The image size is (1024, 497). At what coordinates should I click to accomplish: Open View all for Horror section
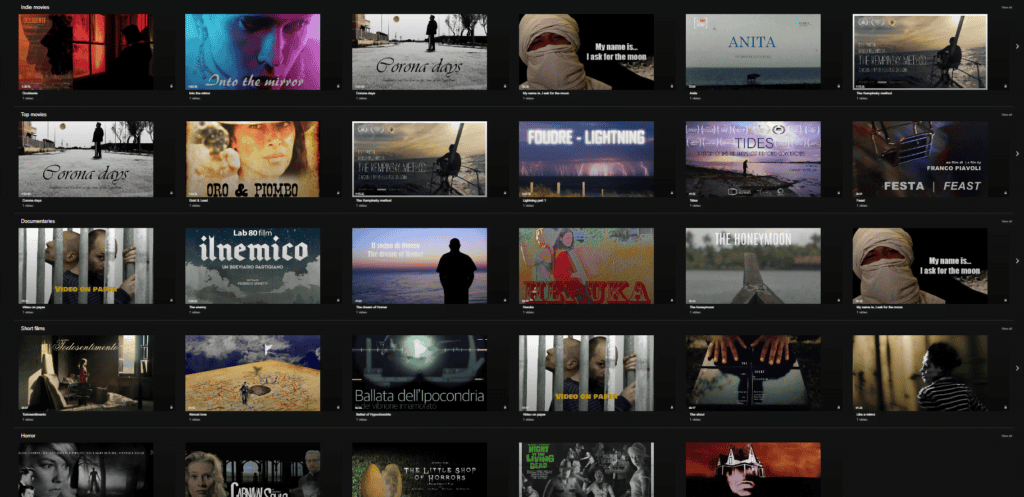click(1006, 435)
